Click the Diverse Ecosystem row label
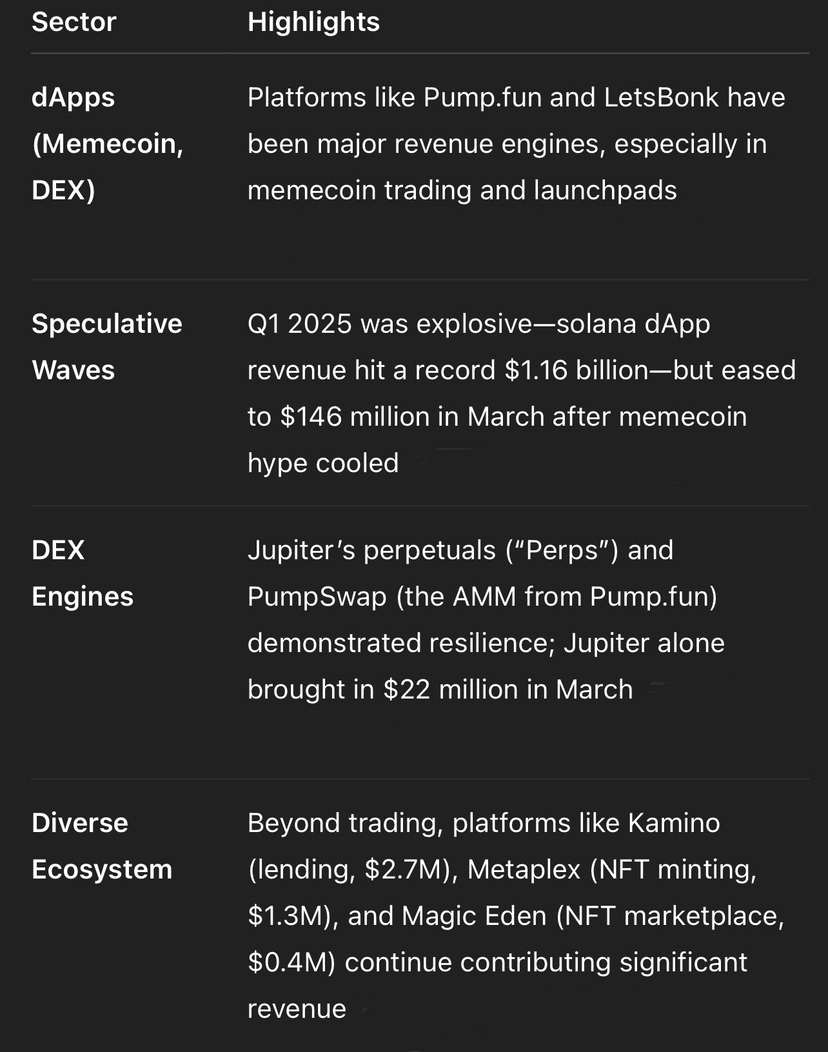This screenshot has height=1052, width=828. pos(102,846)
